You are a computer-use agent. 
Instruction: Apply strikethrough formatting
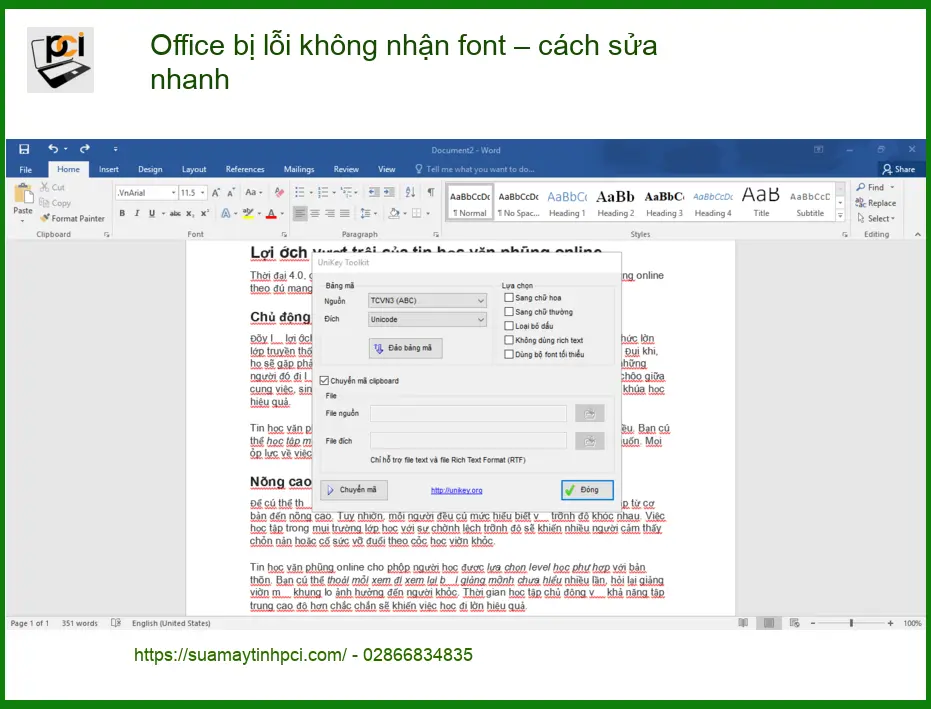(175, 213)
